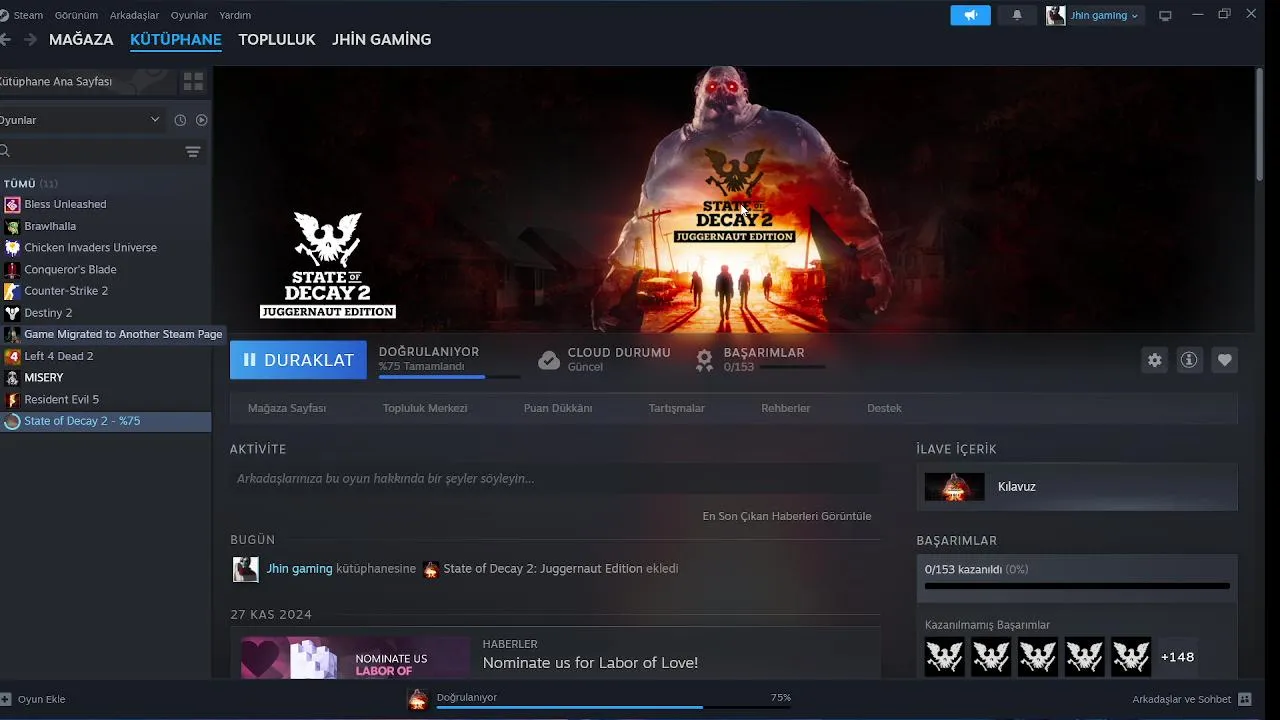This screenshot has width=1280, height=720.
Task: Show the +148 remaining achievements
Action: click(1177, 657)
